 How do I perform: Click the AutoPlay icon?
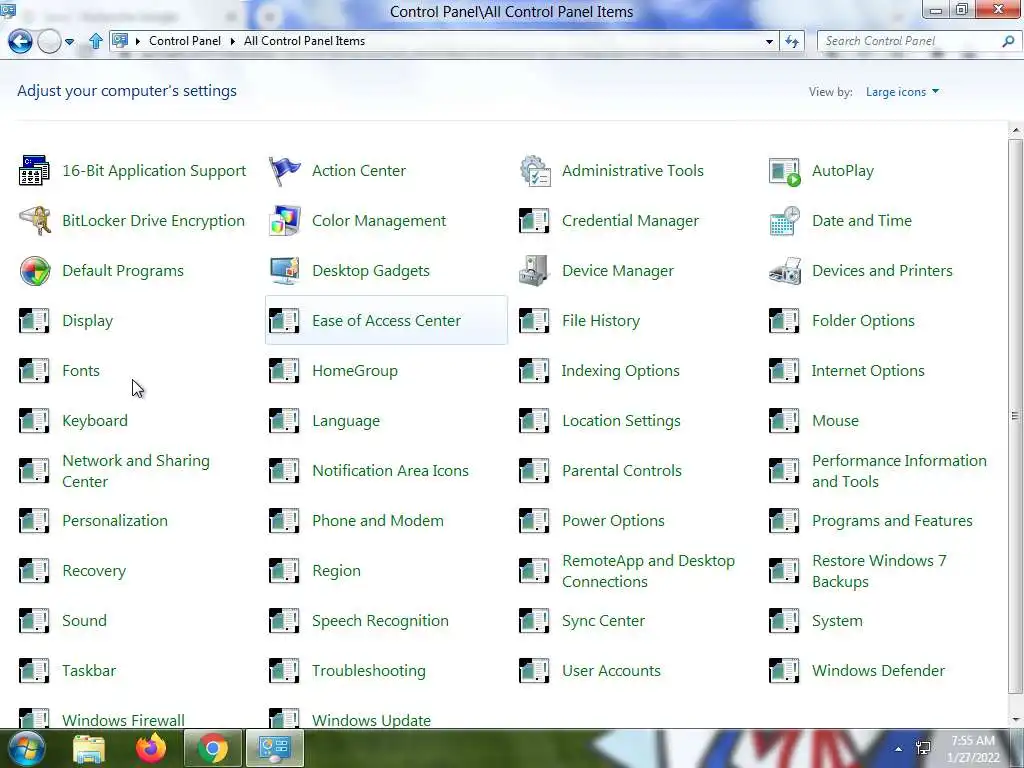tap(784, 171)
